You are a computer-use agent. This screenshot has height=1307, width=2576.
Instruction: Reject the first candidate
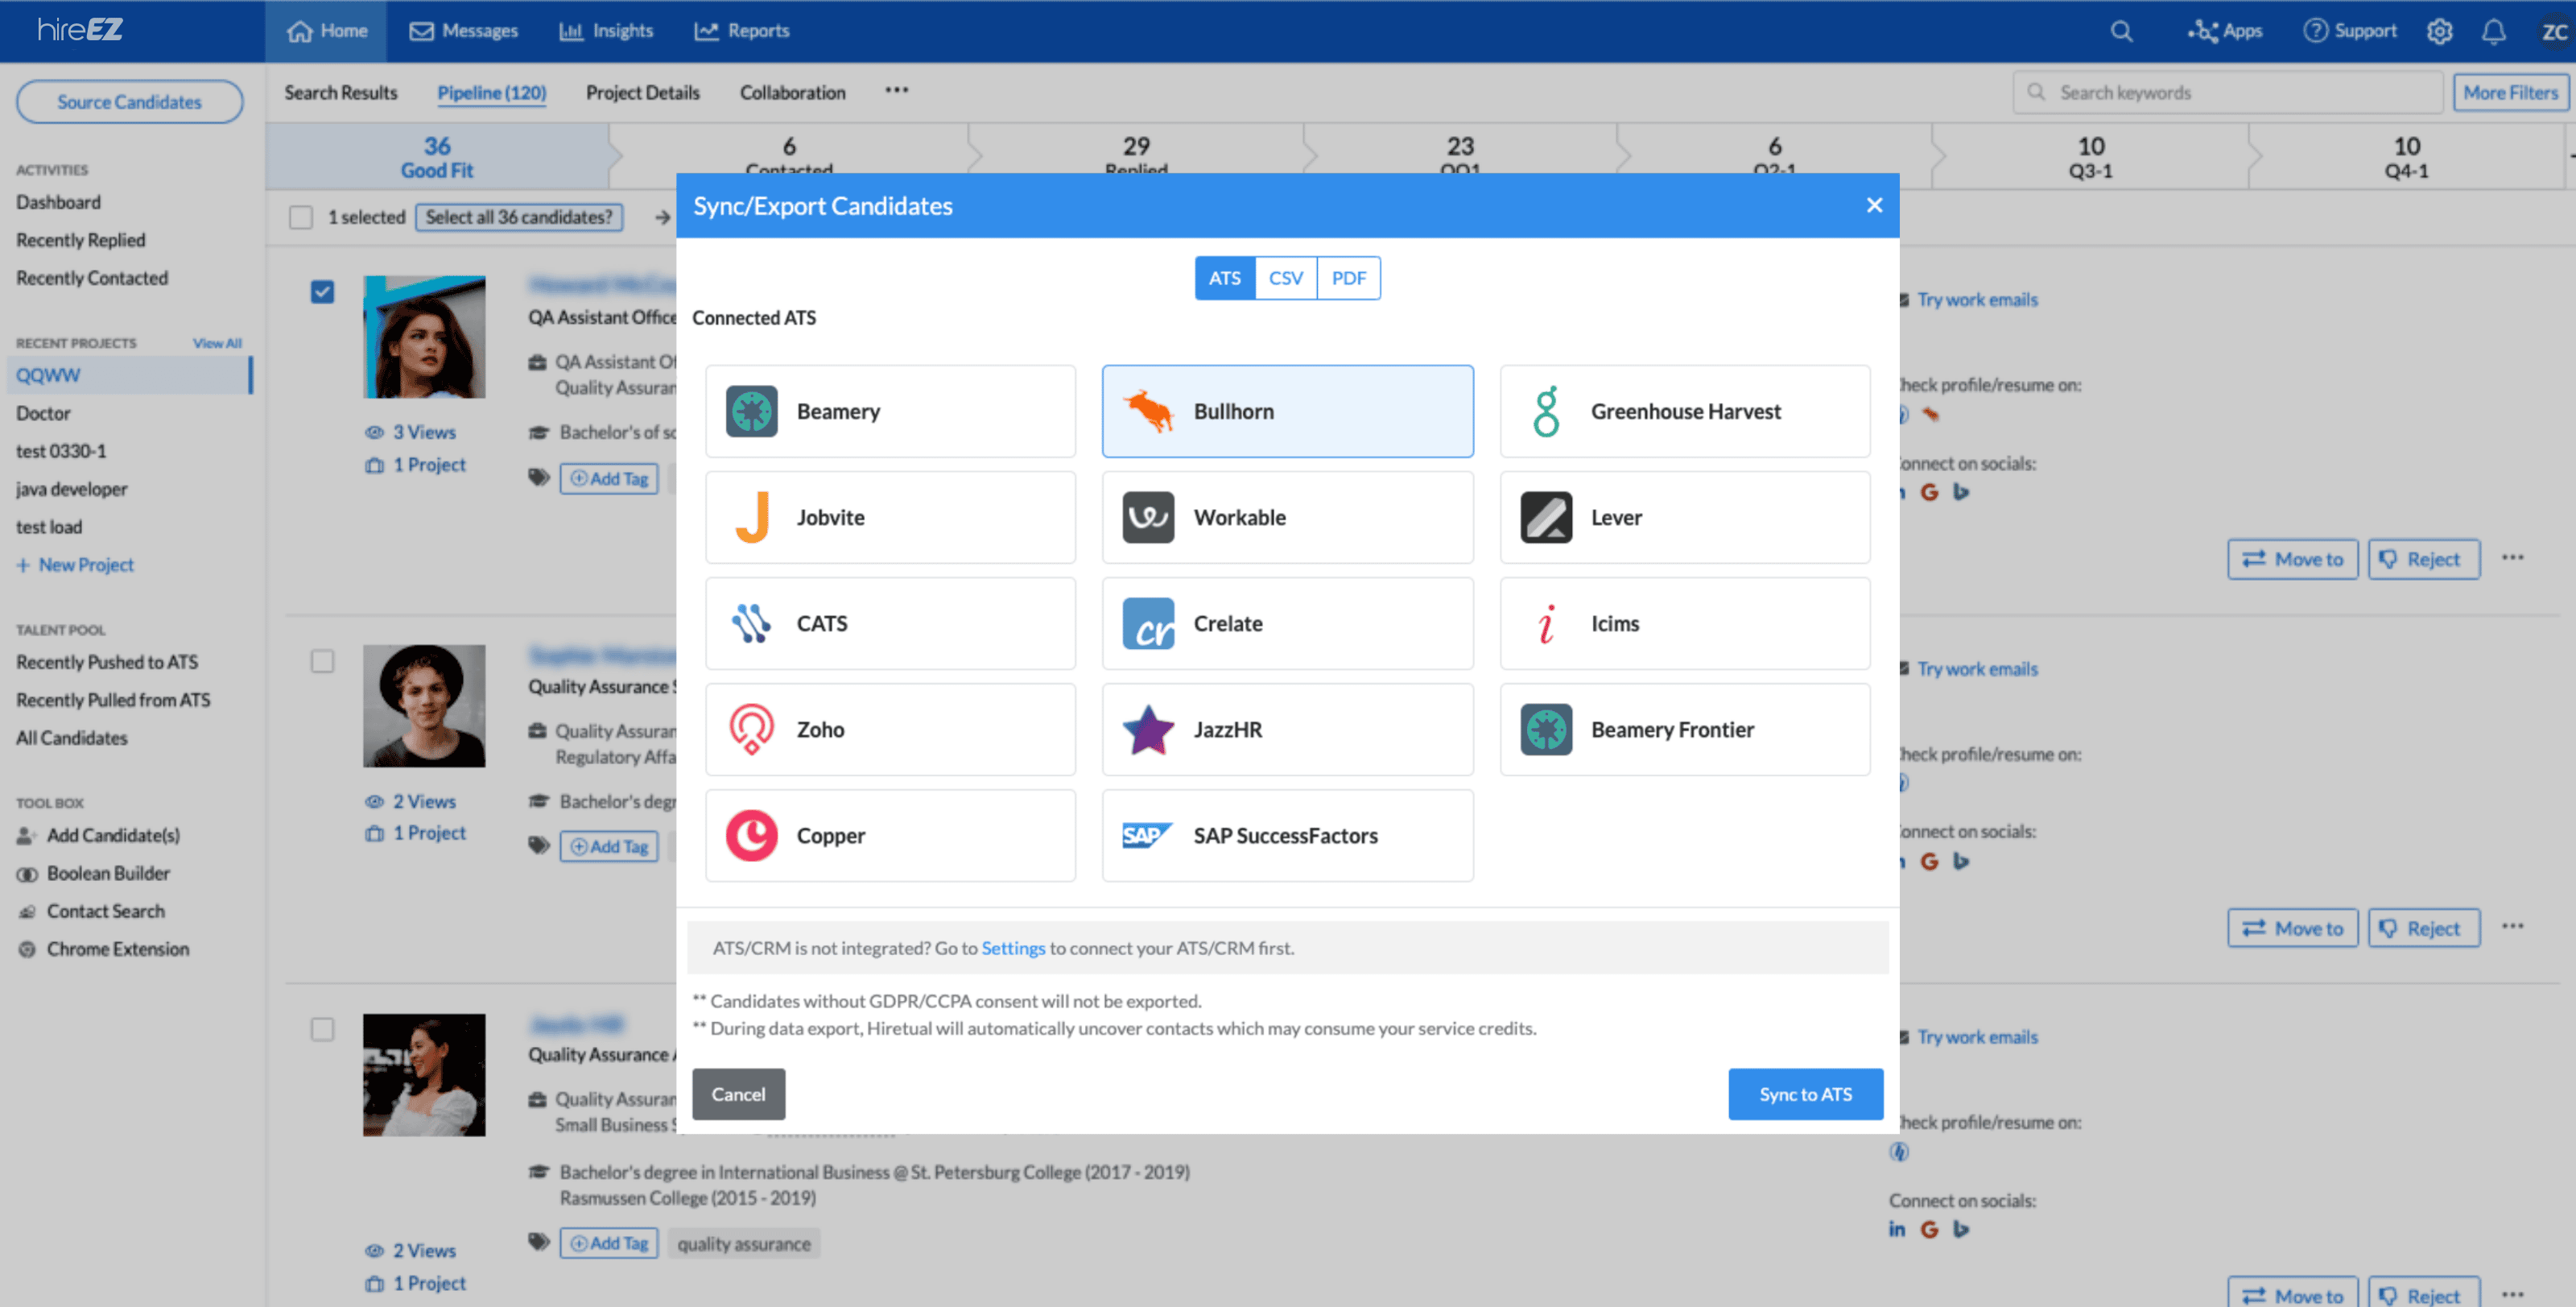tap(2423, 559)
